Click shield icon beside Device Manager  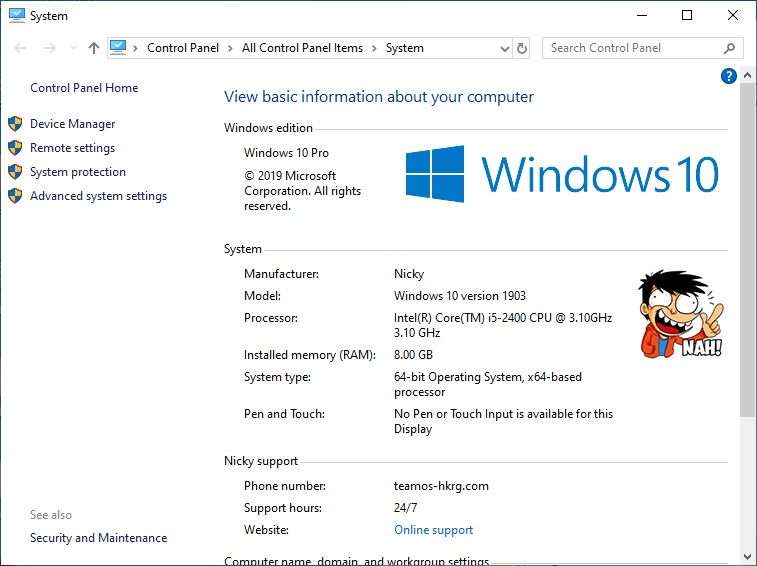(x=15, y=124)
